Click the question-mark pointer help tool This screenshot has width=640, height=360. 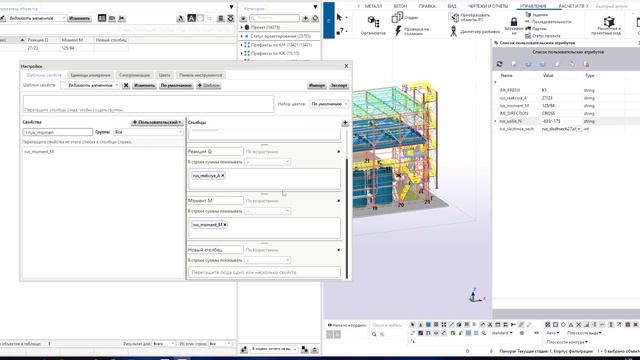(x=340, y=31)
